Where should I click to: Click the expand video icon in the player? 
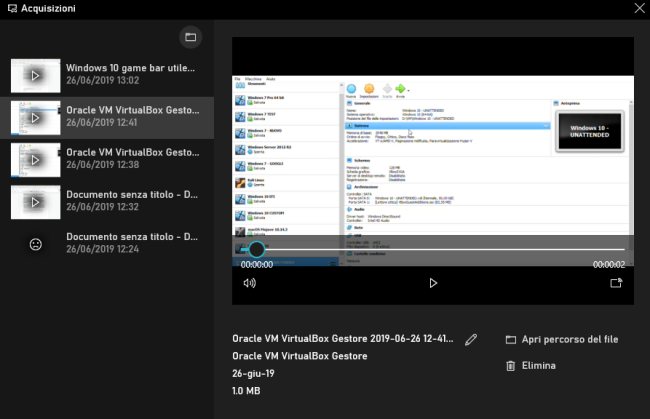(x=616, y=283)
